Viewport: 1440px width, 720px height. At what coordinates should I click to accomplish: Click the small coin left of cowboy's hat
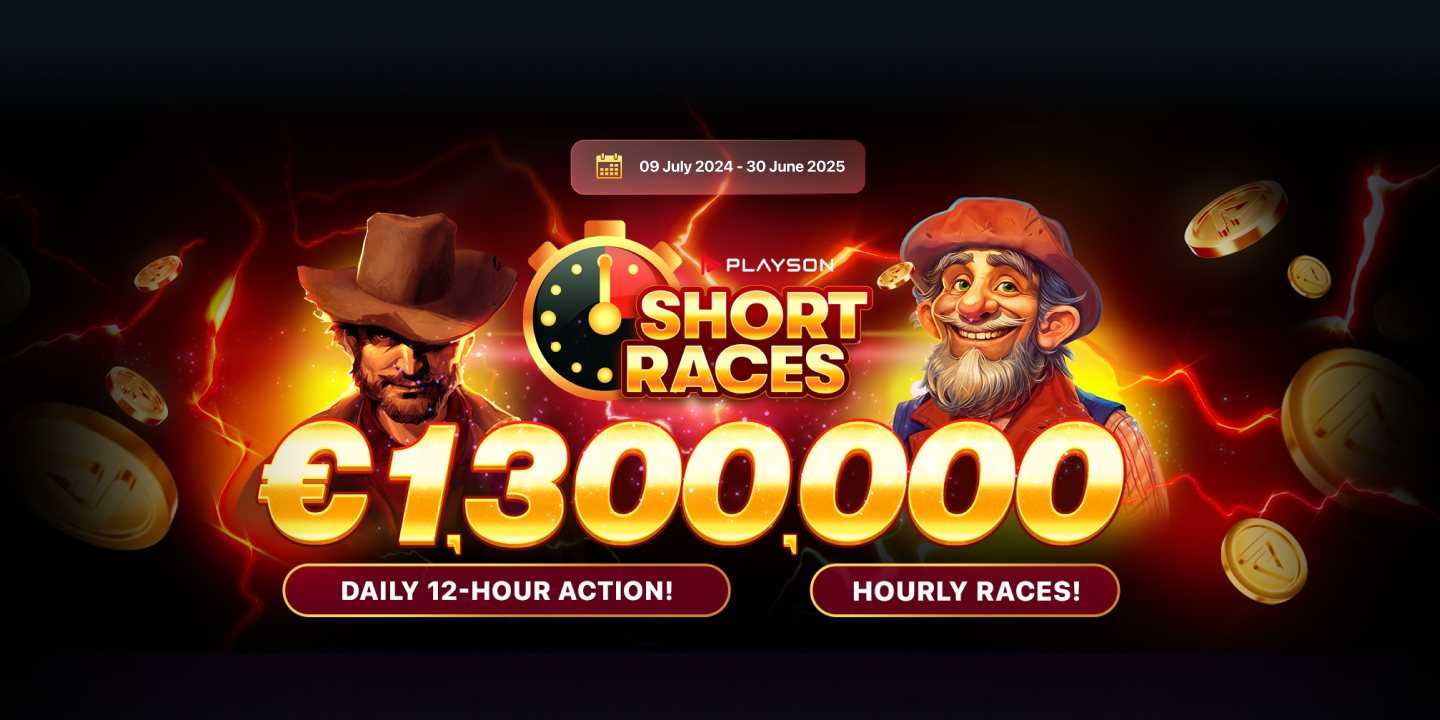click(158, 272)
